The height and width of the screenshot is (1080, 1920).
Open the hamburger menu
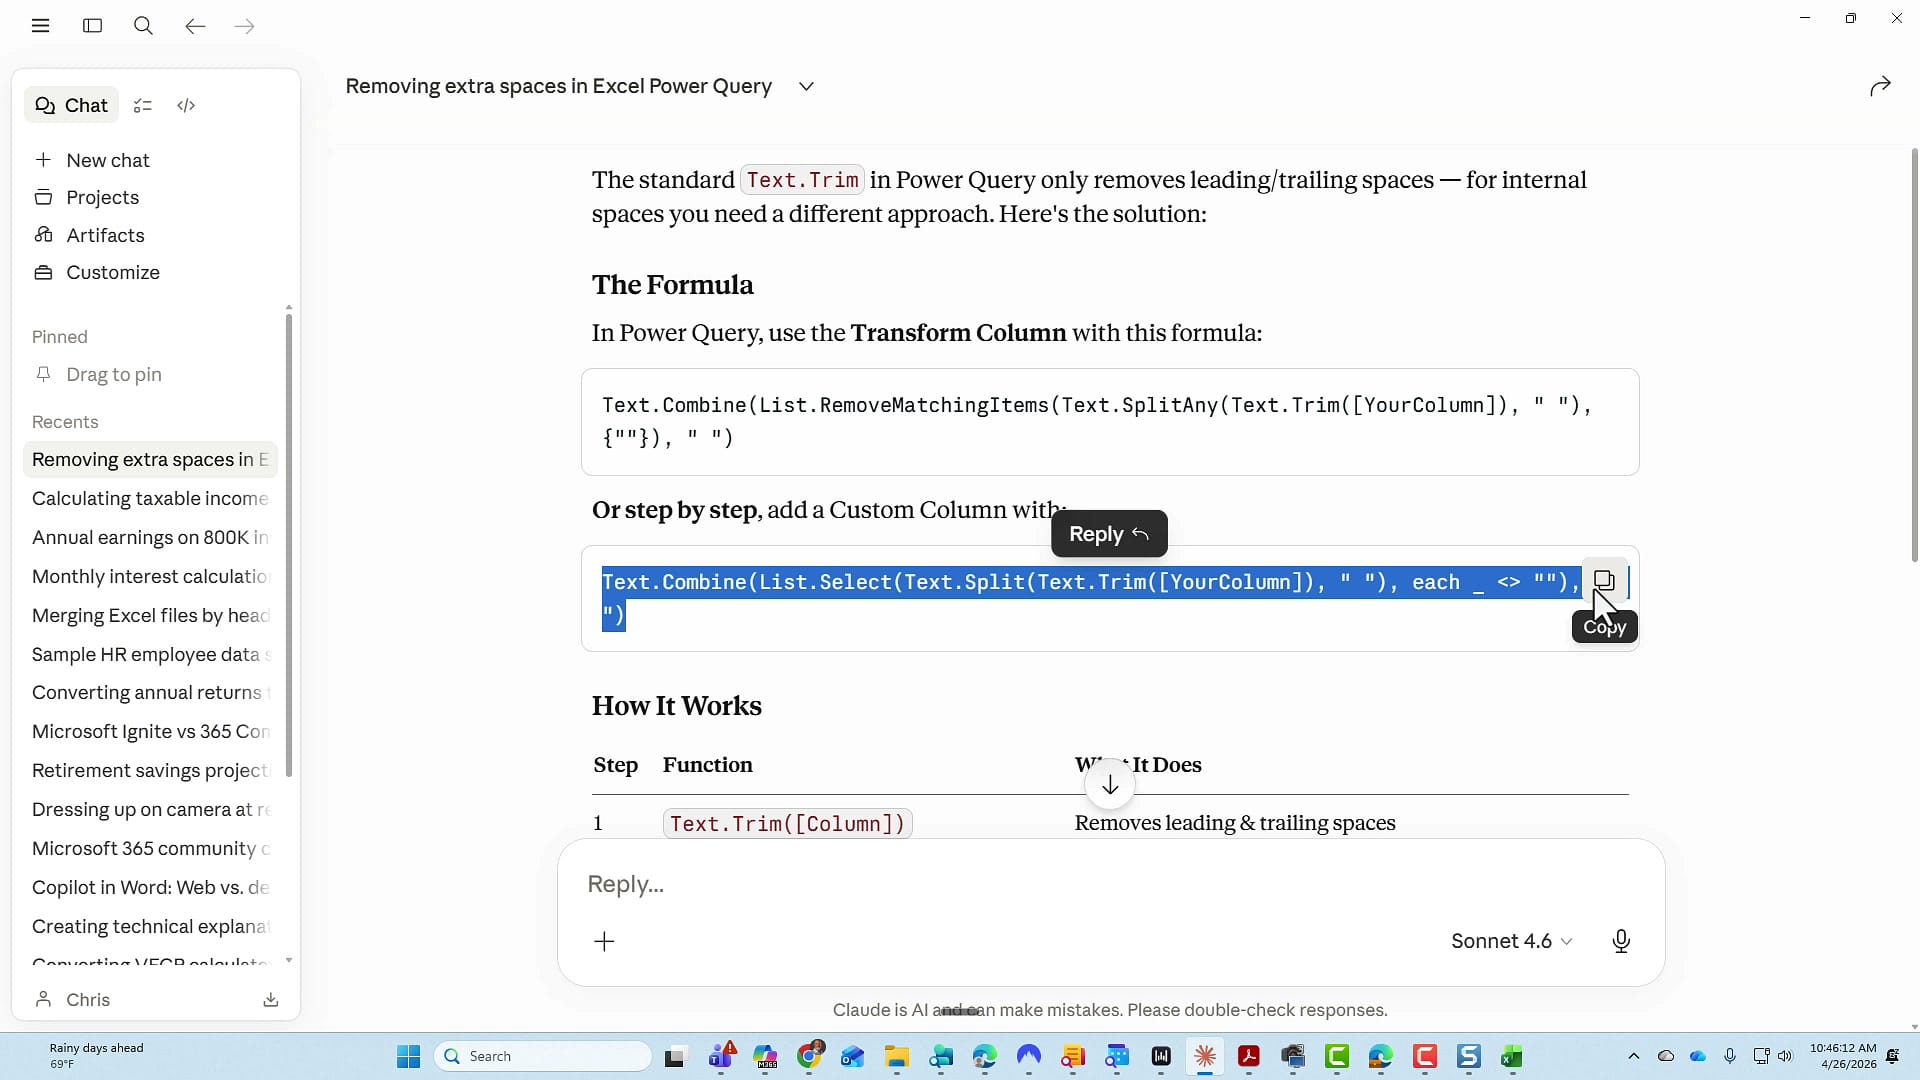(41, 26)
